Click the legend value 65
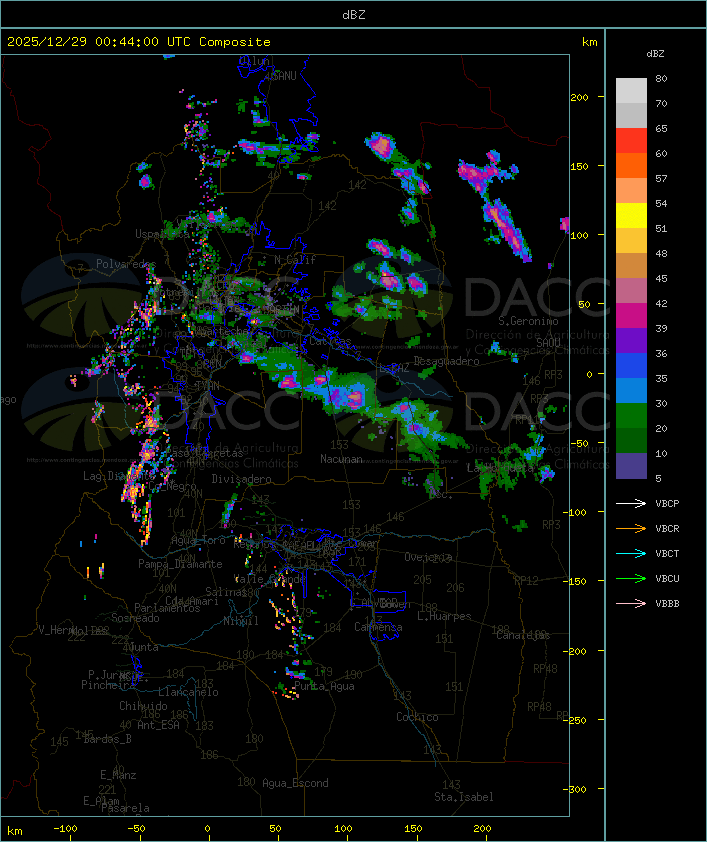 coord(661,128)
